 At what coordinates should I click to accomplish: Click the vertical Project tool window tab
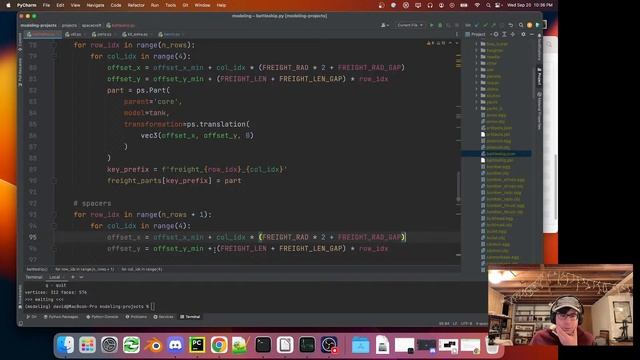tap(539, 77)
